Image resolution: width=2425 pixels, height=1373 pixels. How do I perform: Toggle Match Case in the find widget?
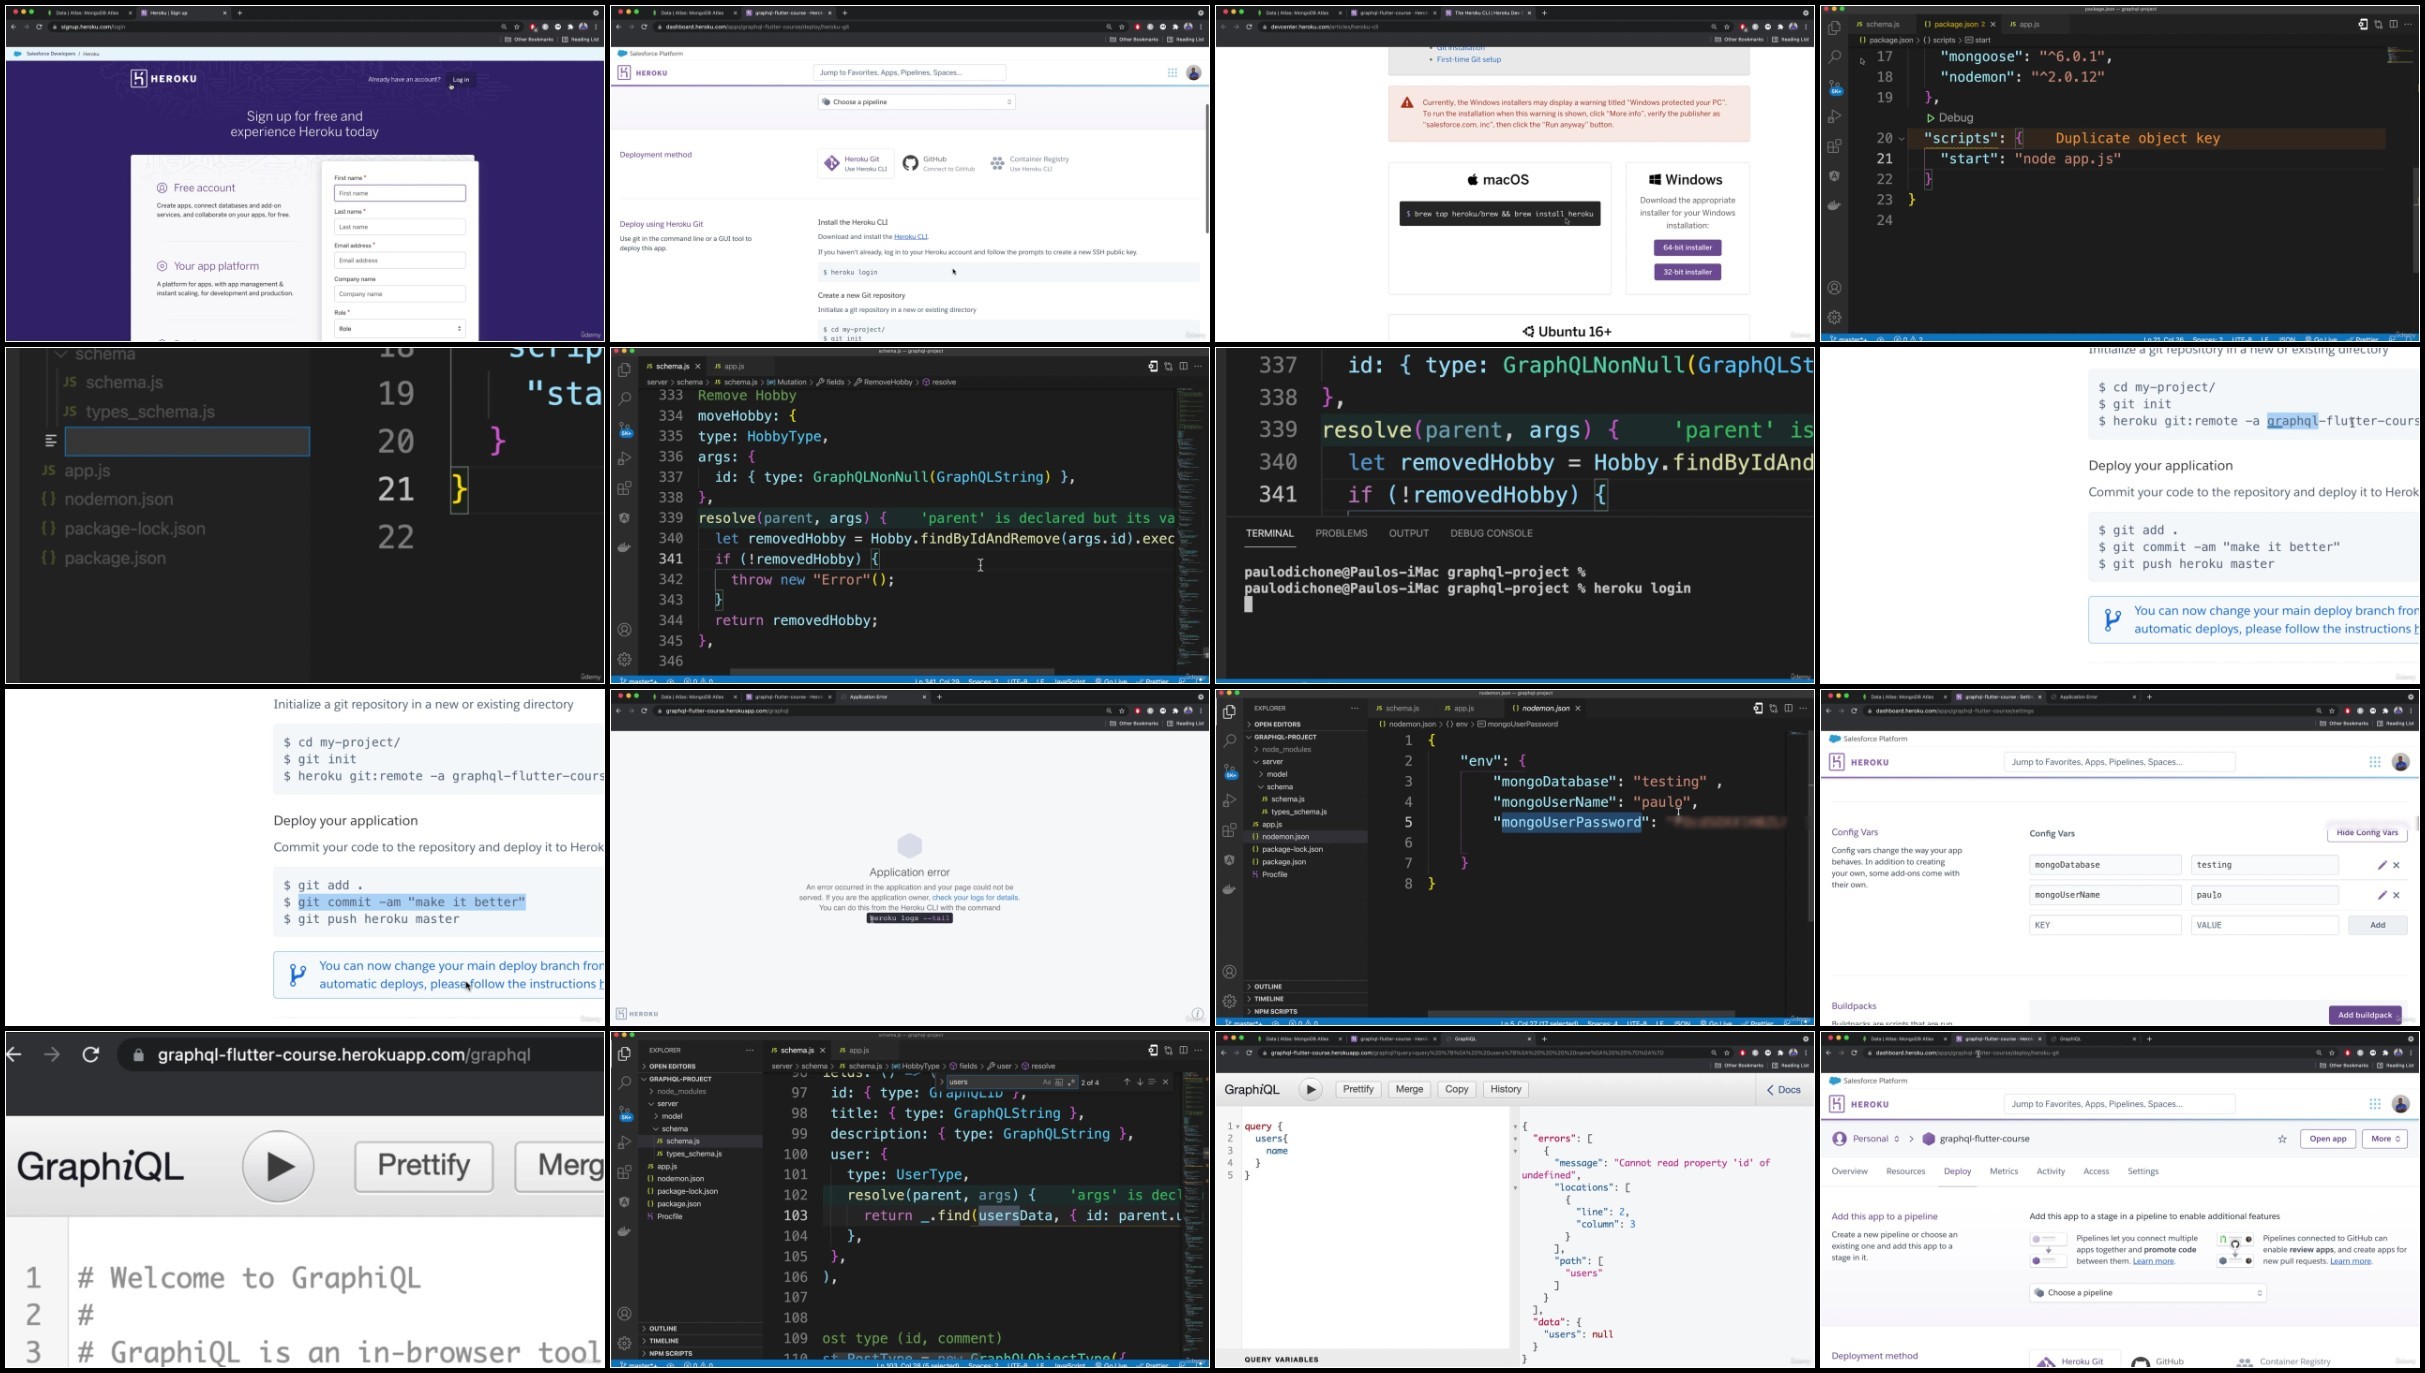point(1047,1082)
